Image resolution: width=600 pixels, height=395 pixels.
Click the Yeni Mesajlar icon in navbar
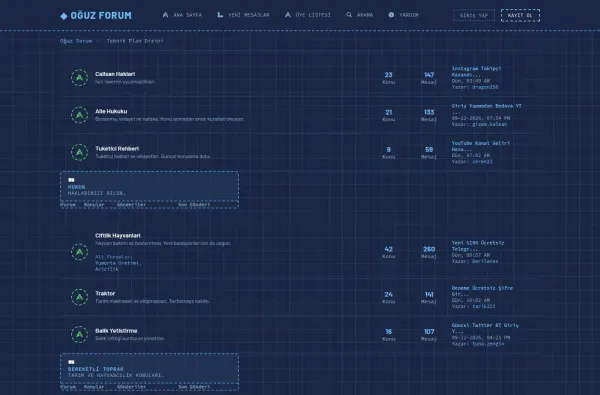pyautogui.click(x=220, y=15)
